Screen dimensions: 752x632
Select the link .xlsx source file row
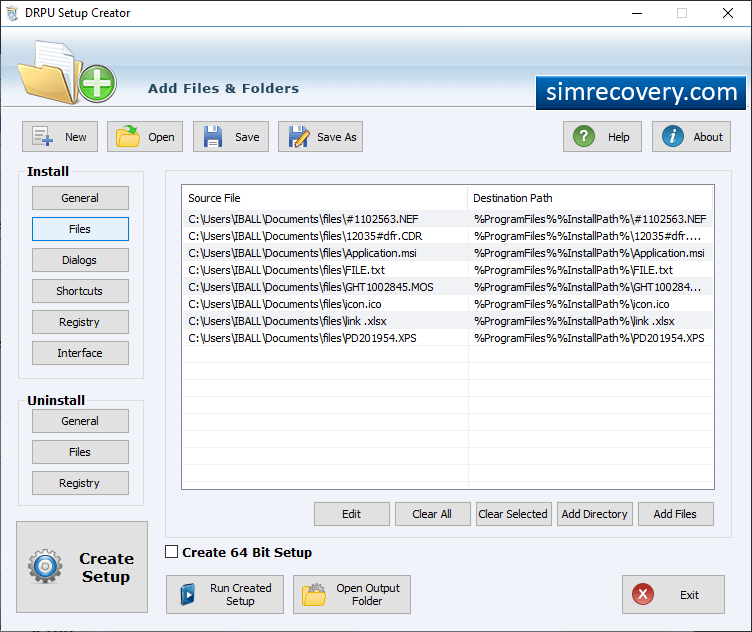(x=325, y=321)
